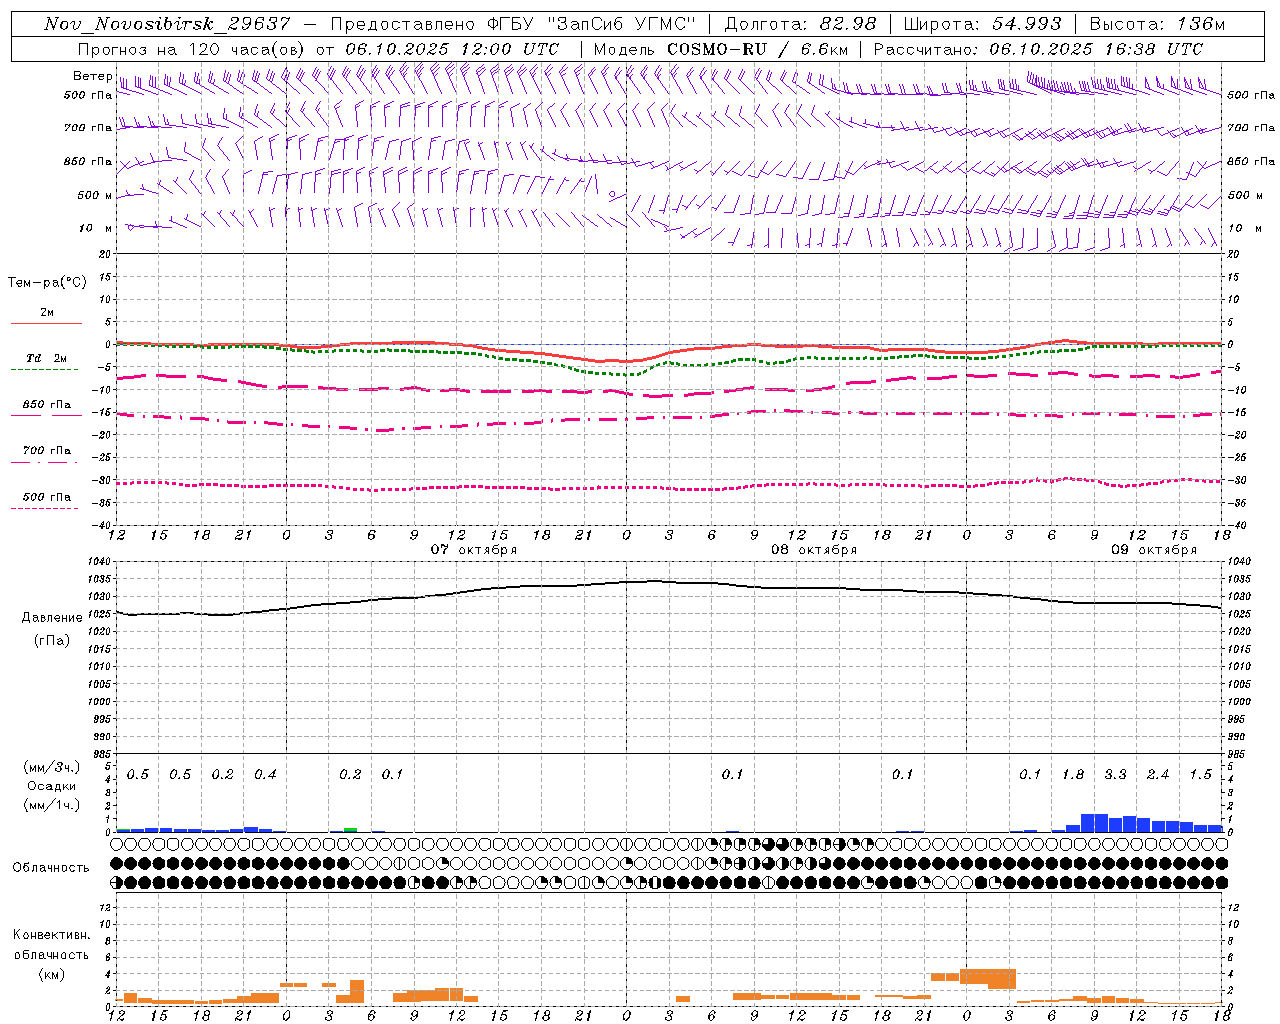Click the forecast start time 06.10.2025 12:00 UTC

[x=452, y=49]
